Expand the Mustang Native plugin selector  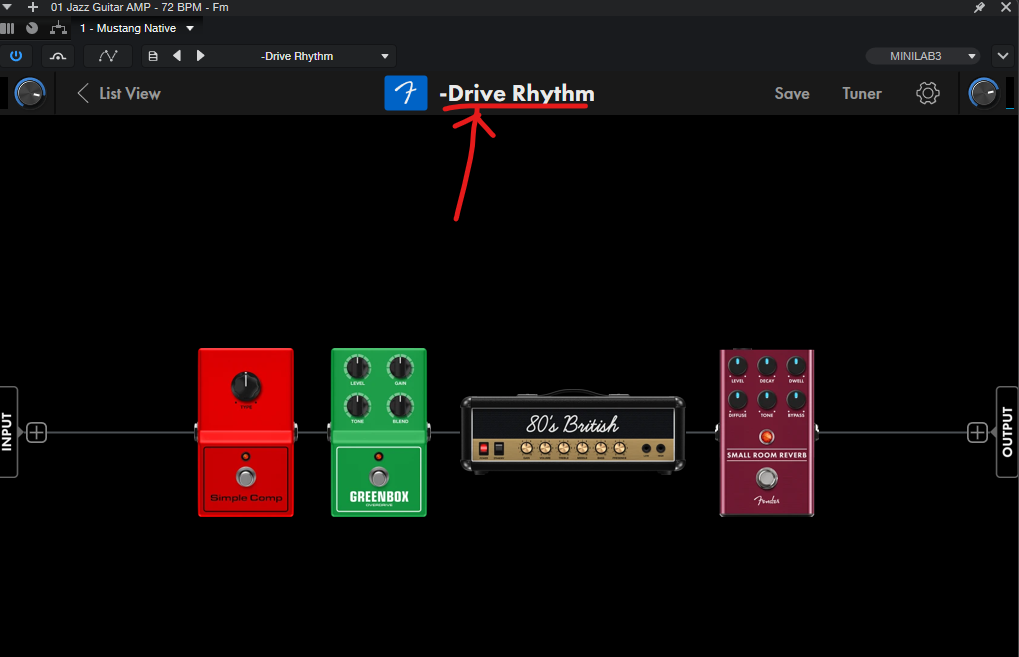pyautogui.click(x=190, y=28)
